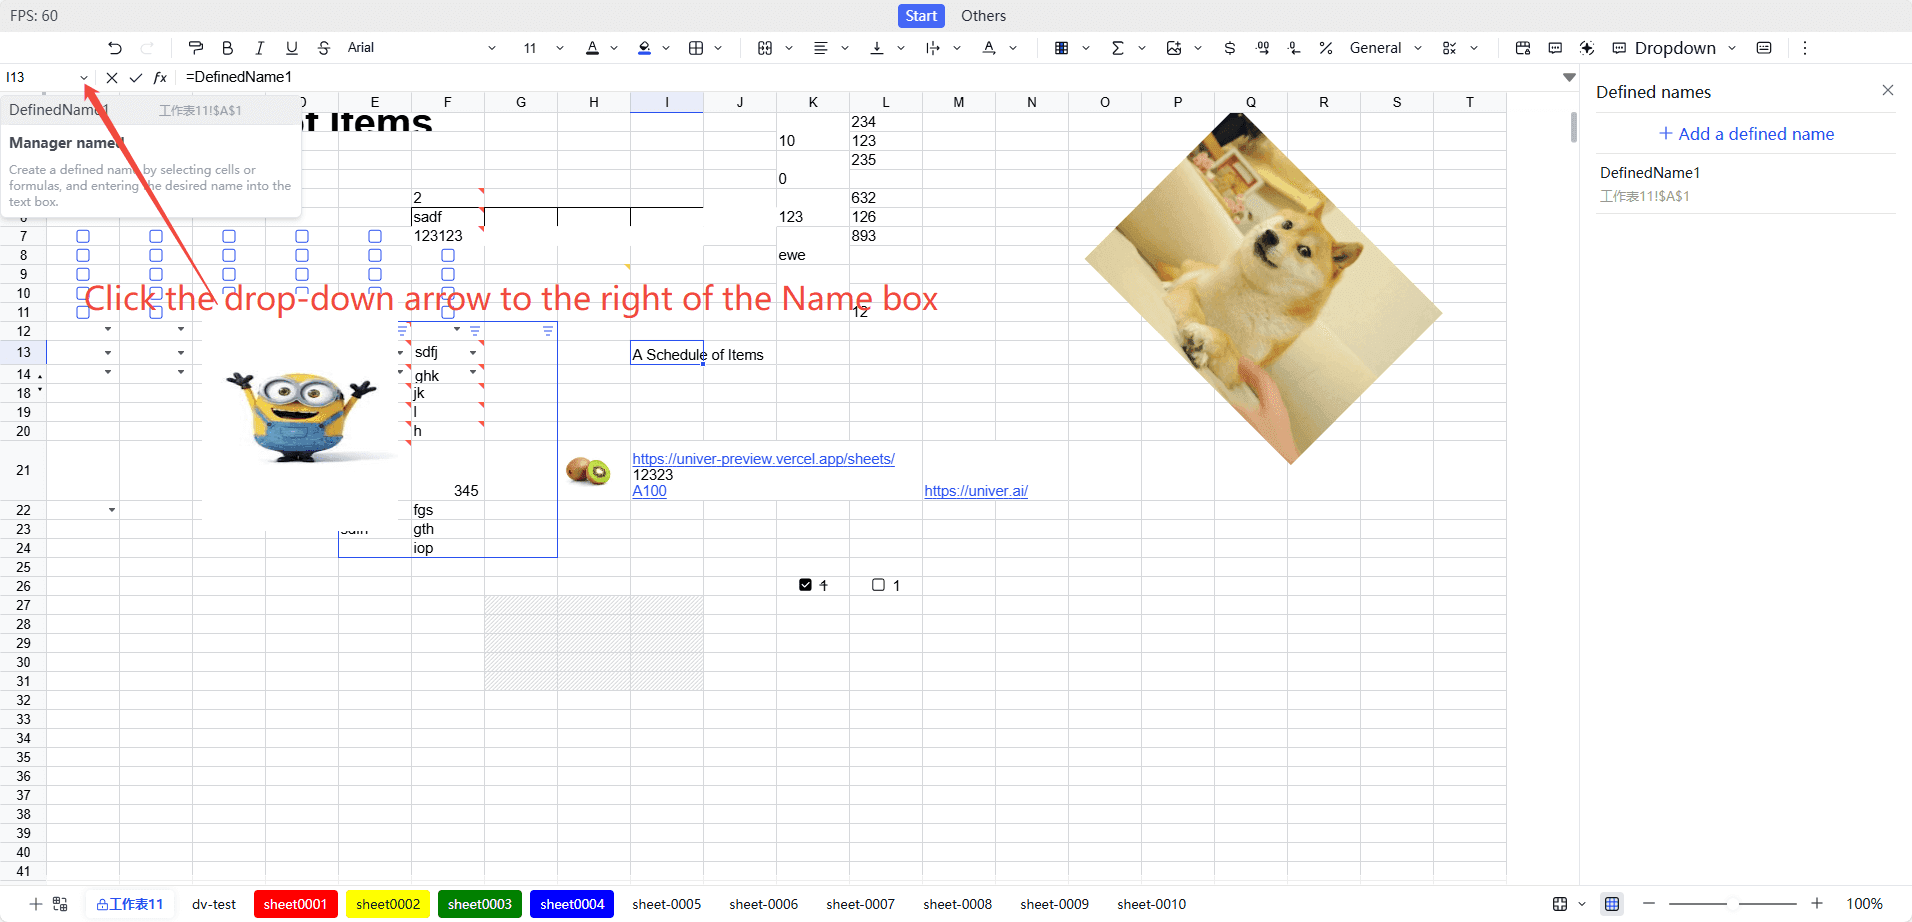Click the zoom slider in status bar
1912x922 pixels.
(x=1733, y=904)
